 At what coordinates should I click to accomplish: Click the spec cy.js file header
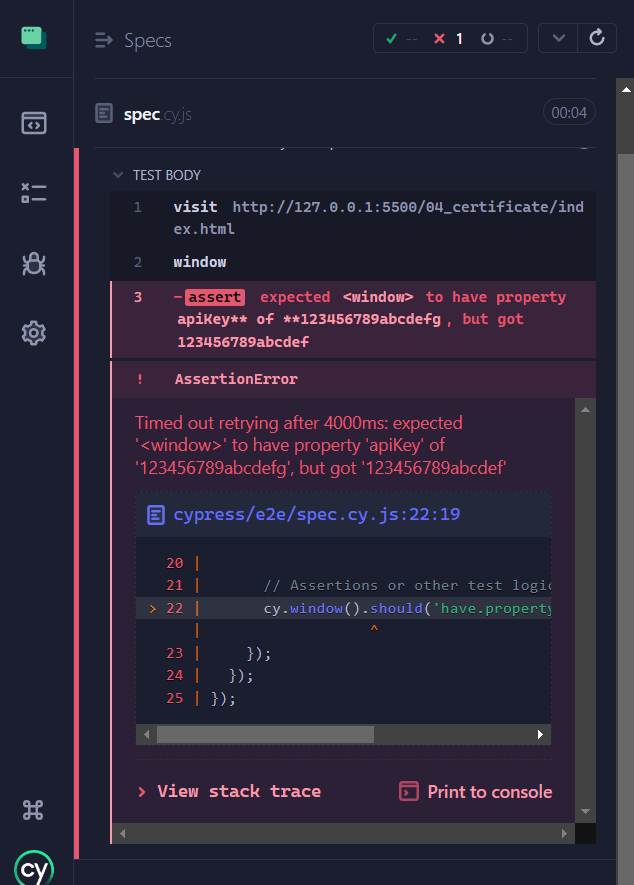[157, 114]
